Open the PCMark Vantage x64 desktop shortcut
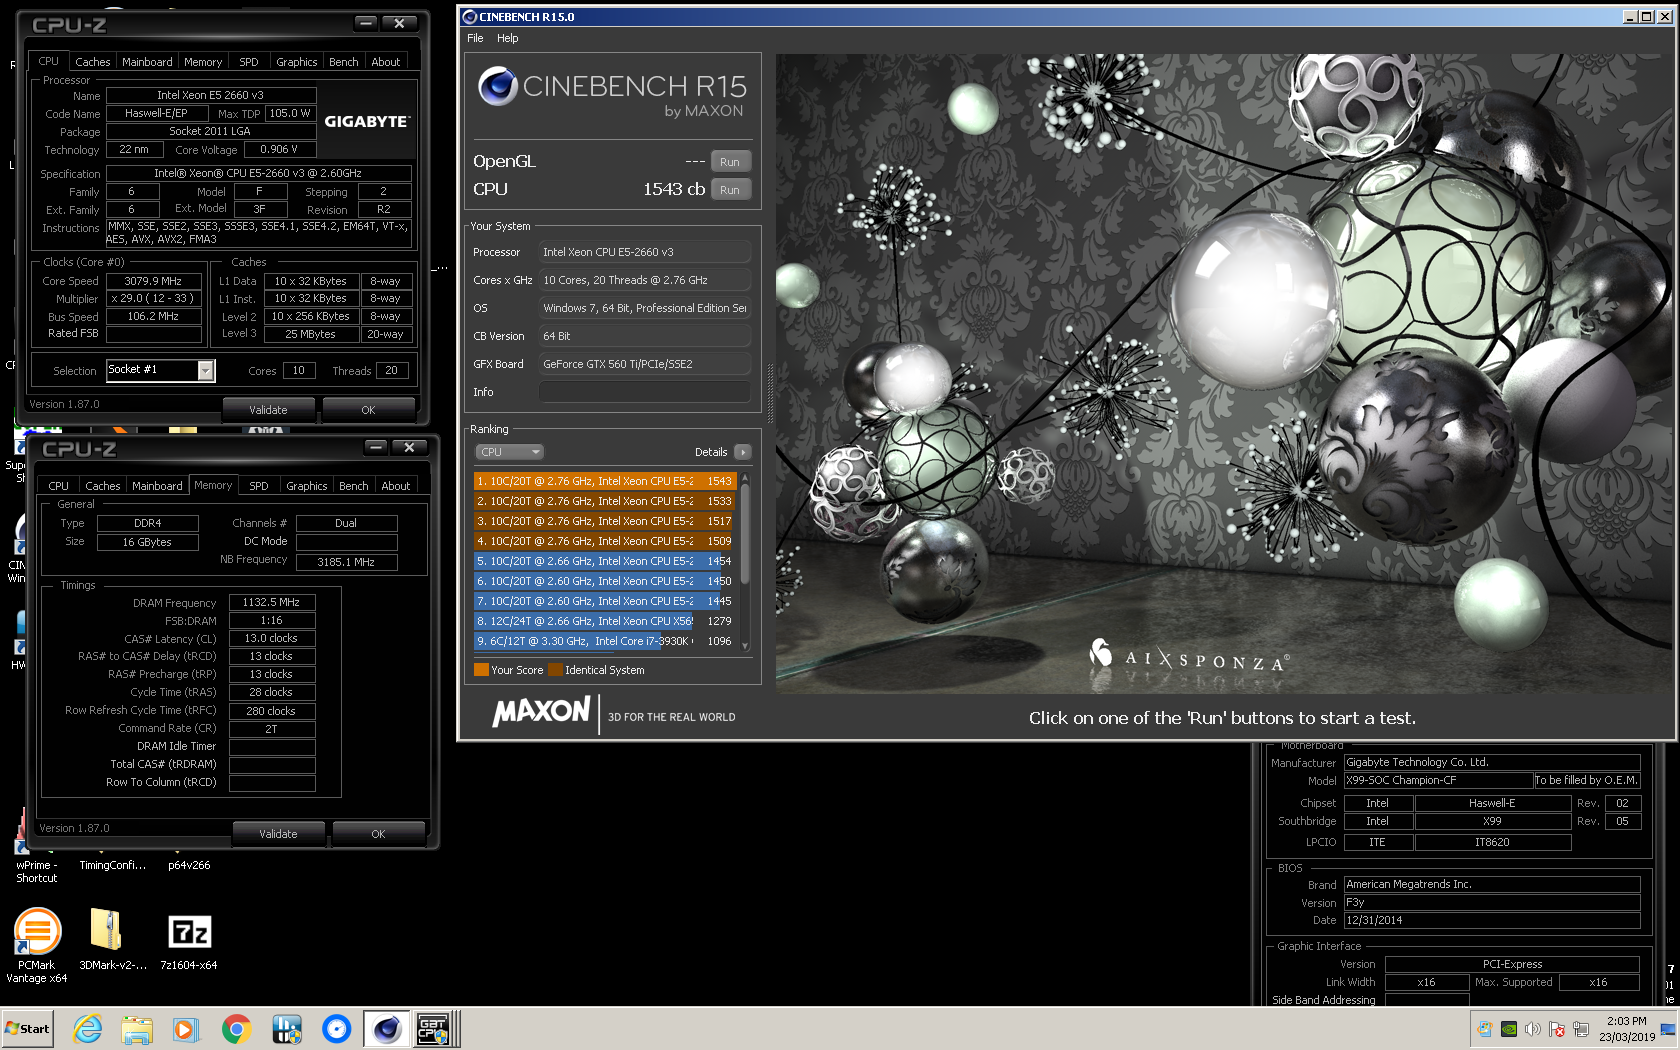 point(37,945)
